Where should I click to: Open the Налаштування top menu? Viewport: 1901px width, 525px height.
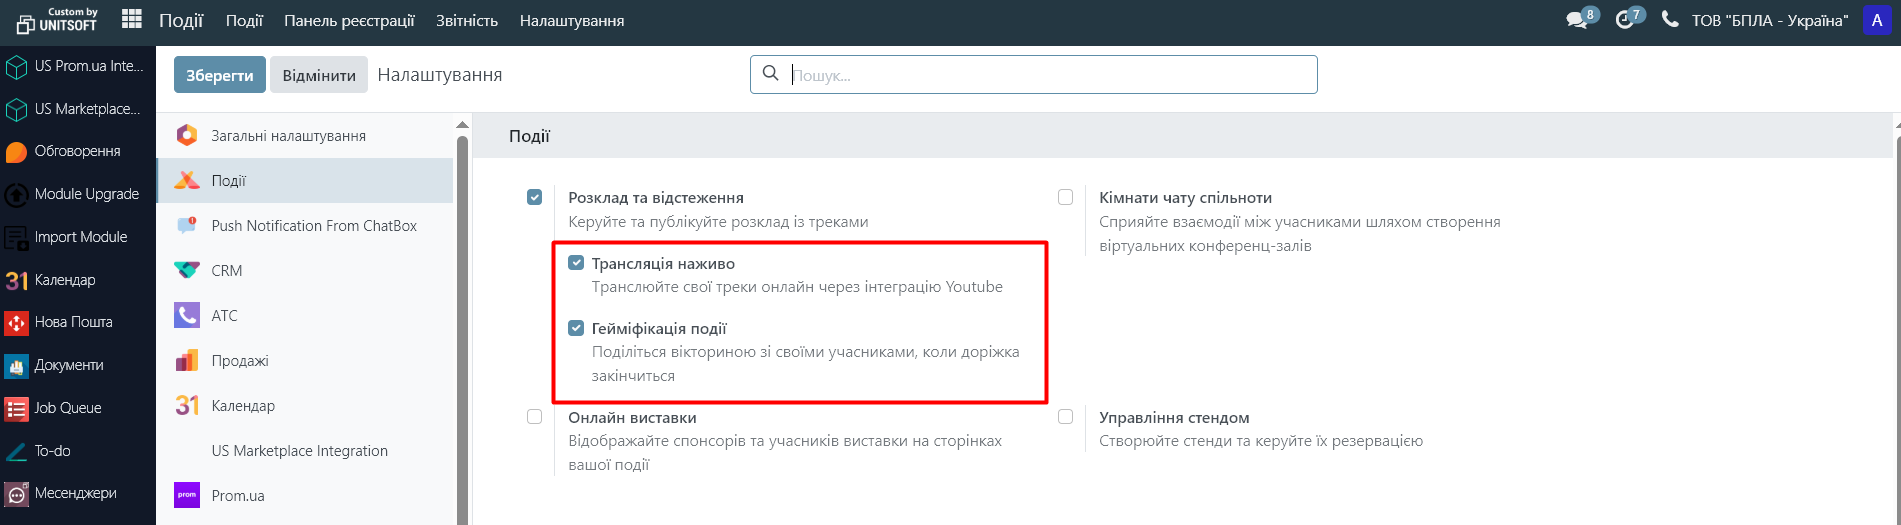click(572, 21)
